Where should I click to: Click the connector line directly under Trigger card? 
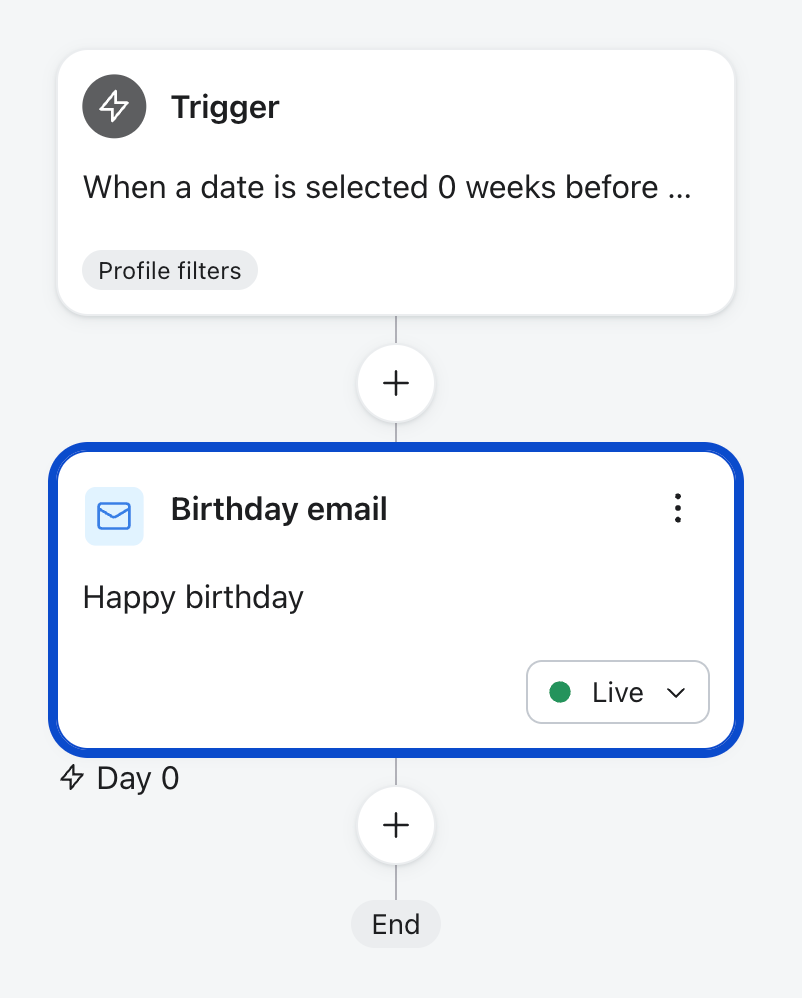[x=396, y=330]
